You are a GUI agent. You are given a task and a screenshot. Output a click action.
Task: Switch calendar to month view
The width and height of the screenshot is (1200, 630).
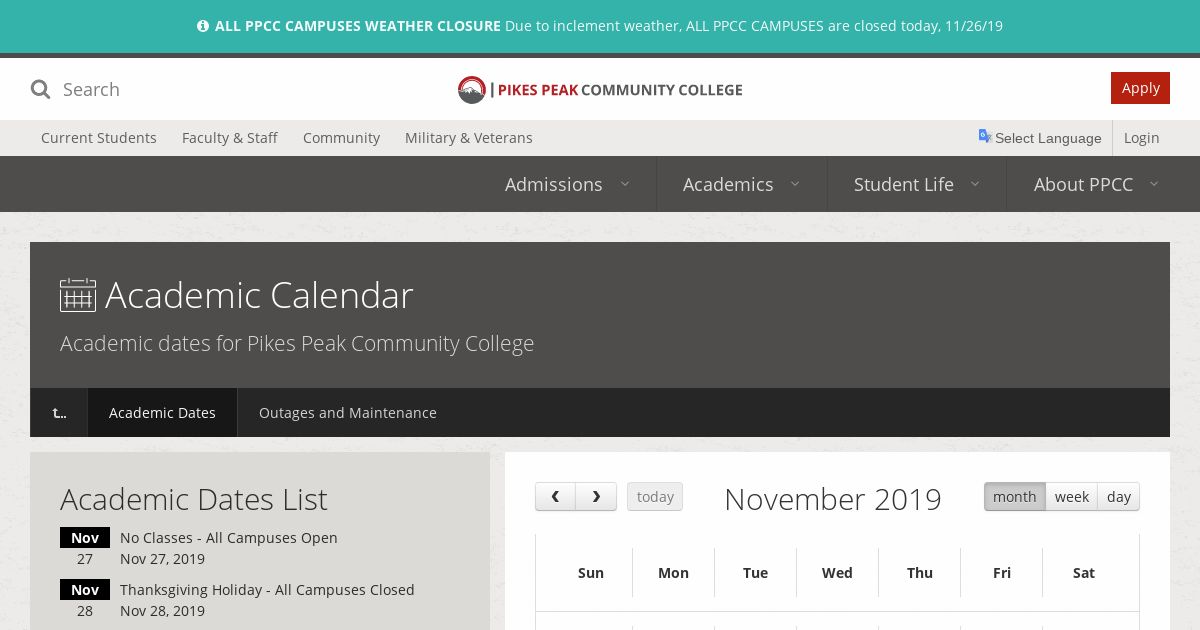point(1014,497)
